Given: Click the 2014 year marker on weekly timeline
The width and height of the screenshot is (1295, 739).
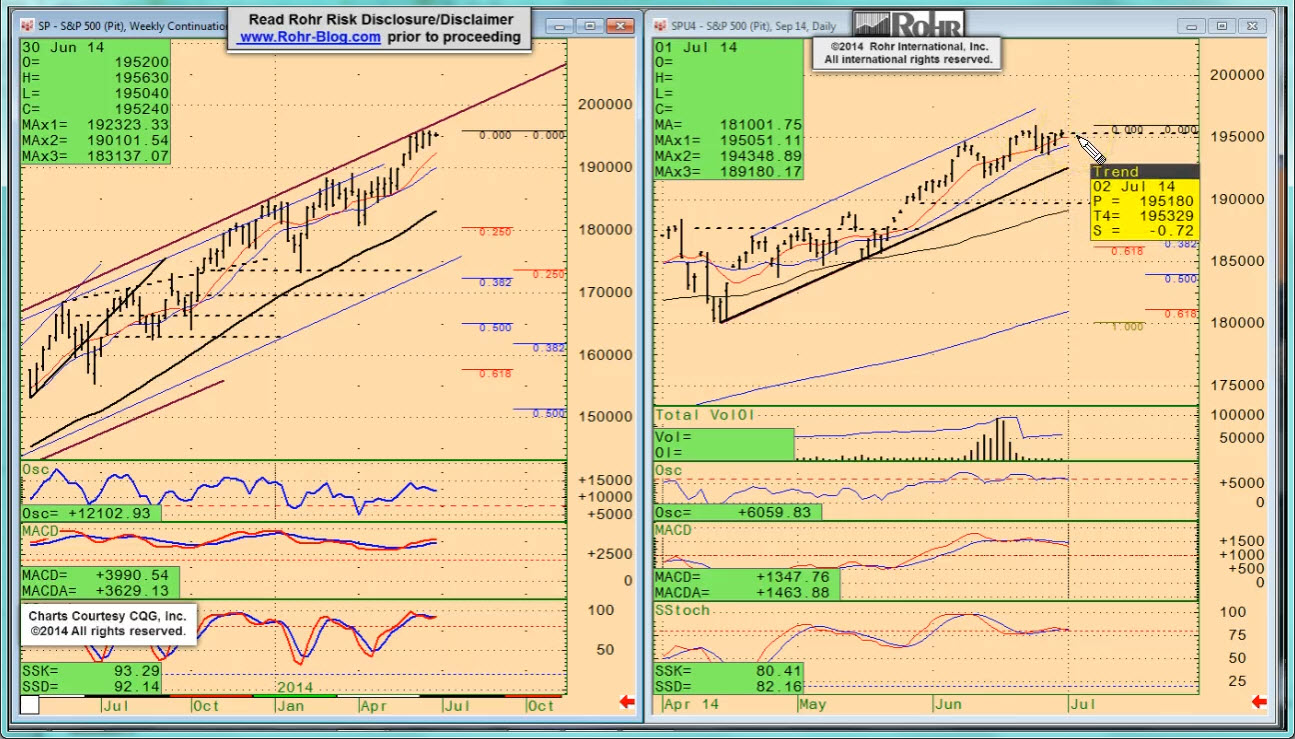Looking at the screenshot, I should [x=295, y=688].
